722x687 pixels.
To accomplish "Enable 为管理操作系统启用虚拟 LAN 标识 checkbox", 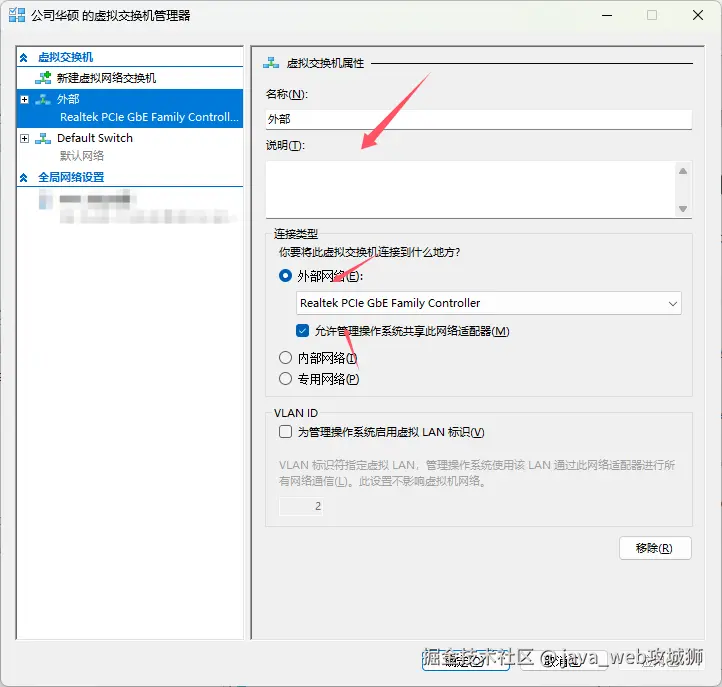I will 285,432.
